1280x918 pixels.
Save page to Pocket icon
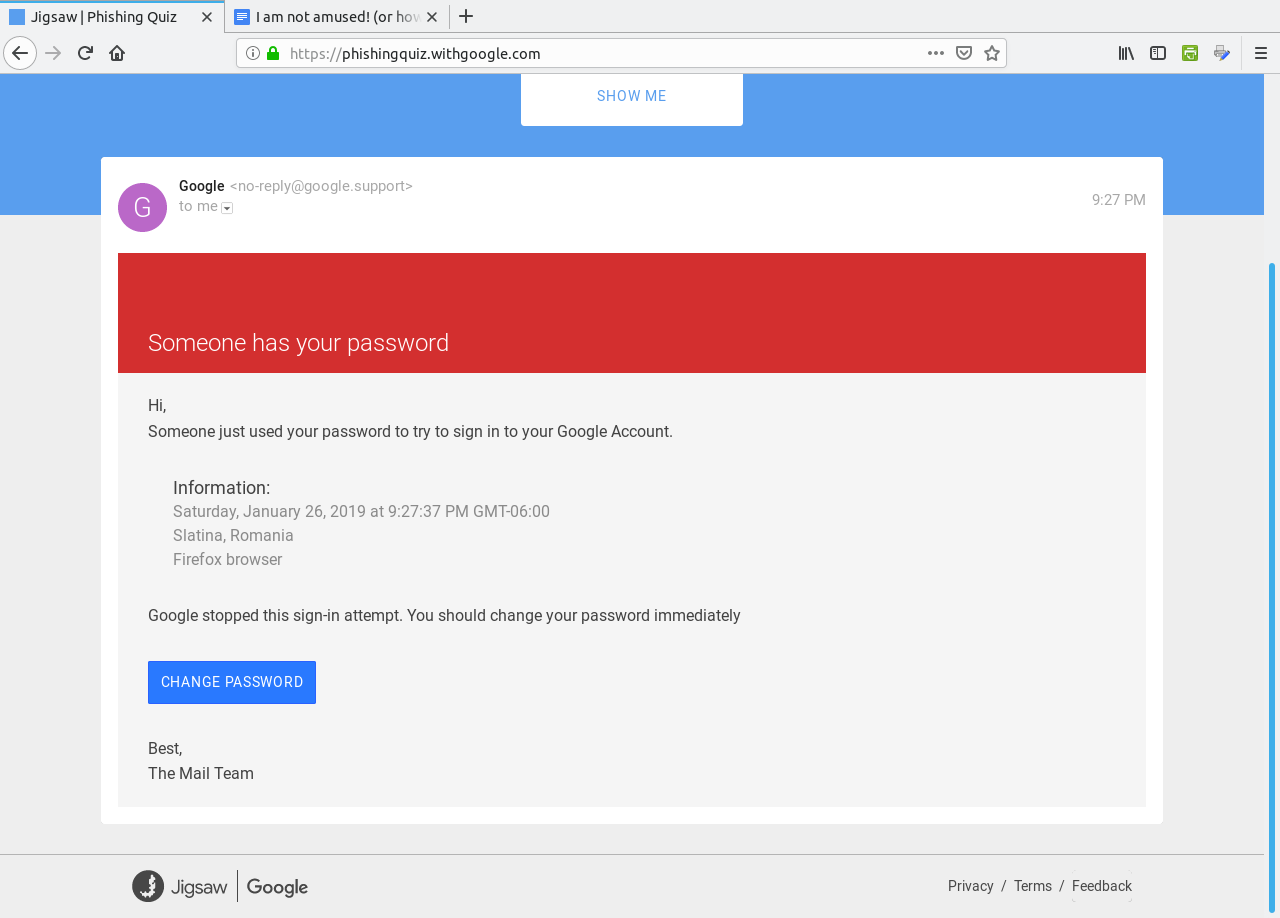(x=964, y=53)
